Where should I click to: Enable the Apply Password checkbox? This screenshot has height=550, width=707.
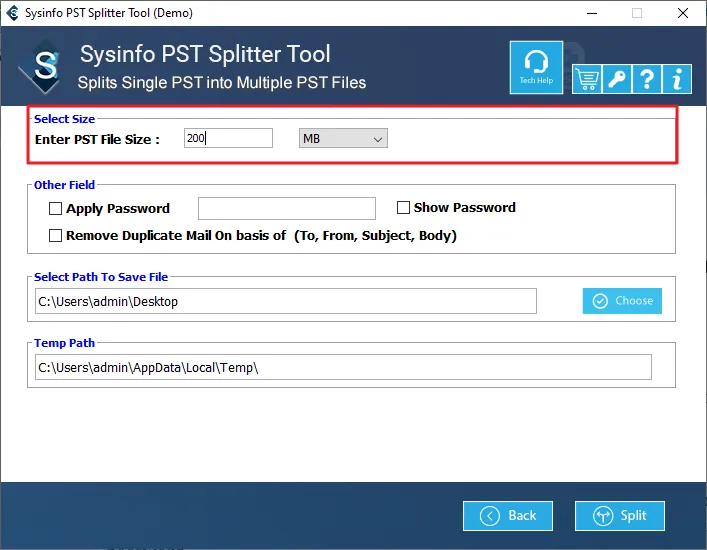click(x=55, y=209)
